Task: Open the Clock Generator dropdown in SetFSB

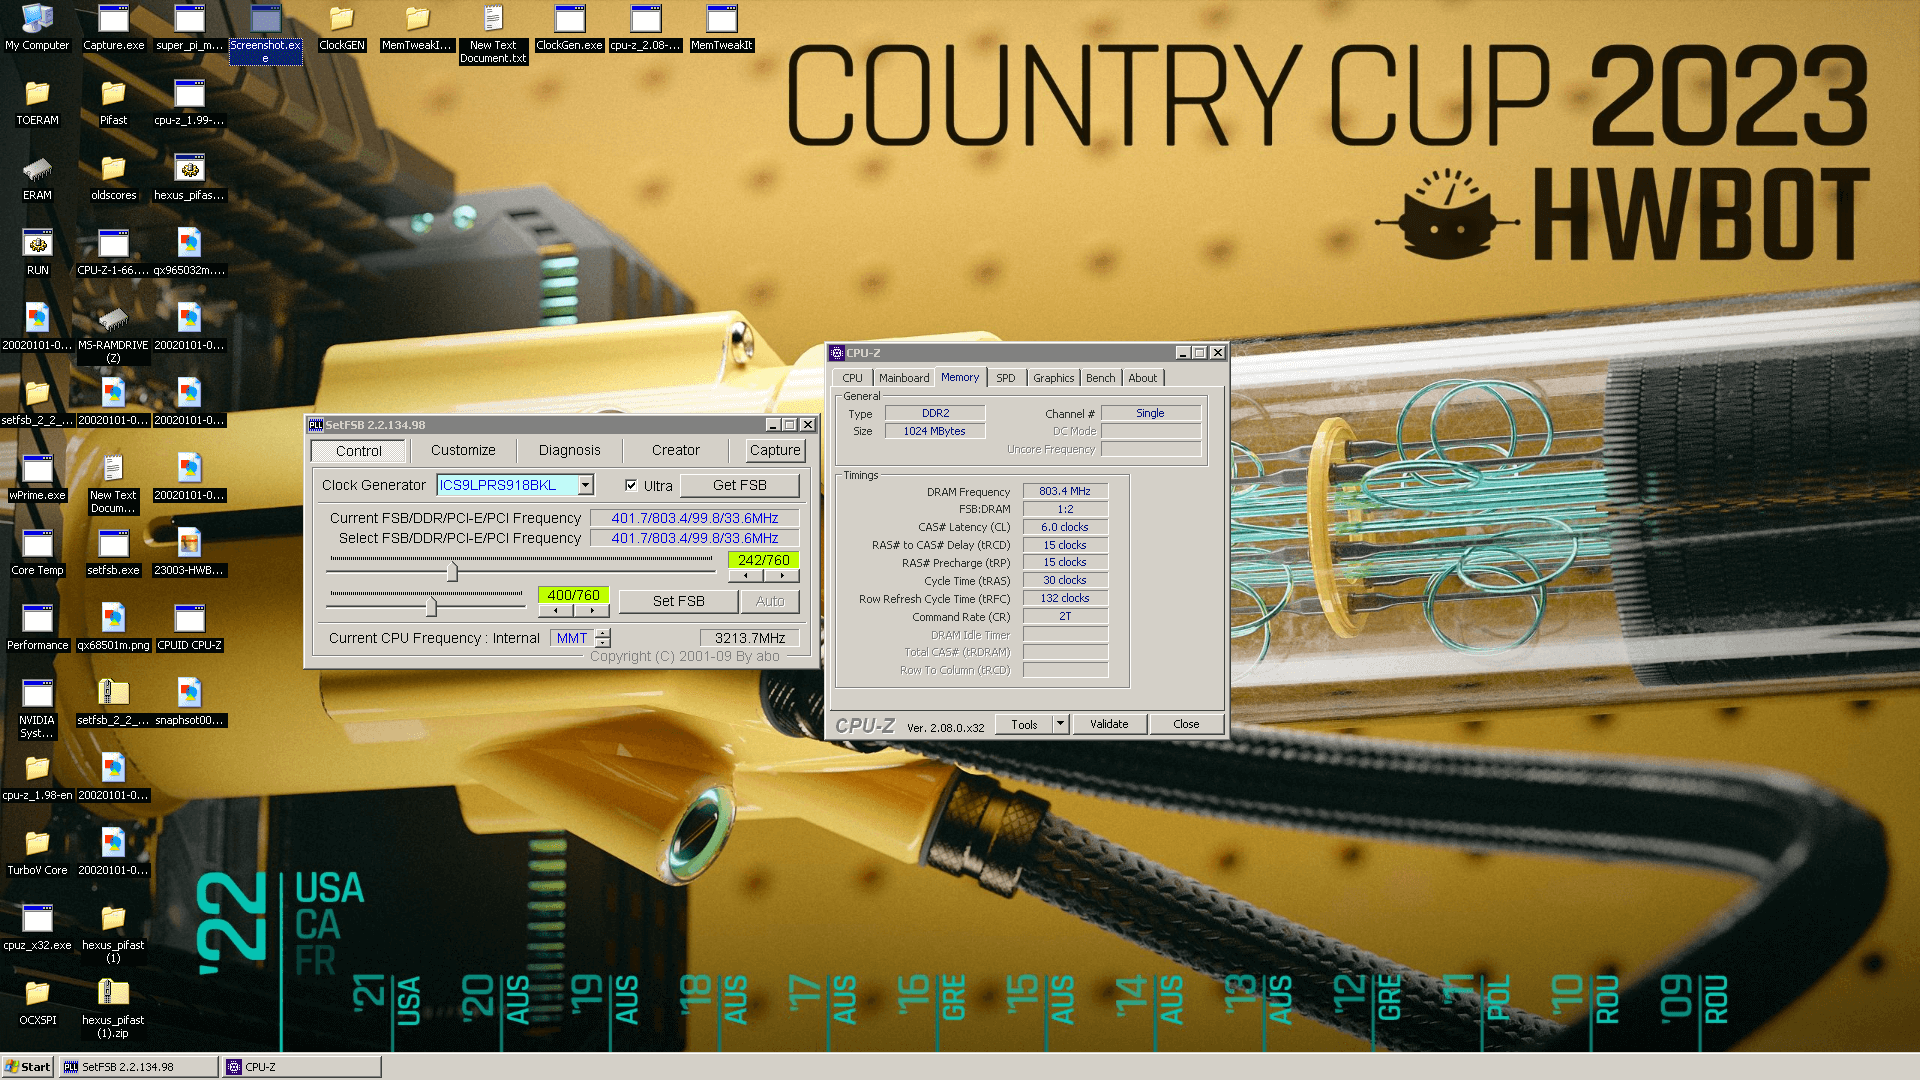Action: (x=586, y=485)
